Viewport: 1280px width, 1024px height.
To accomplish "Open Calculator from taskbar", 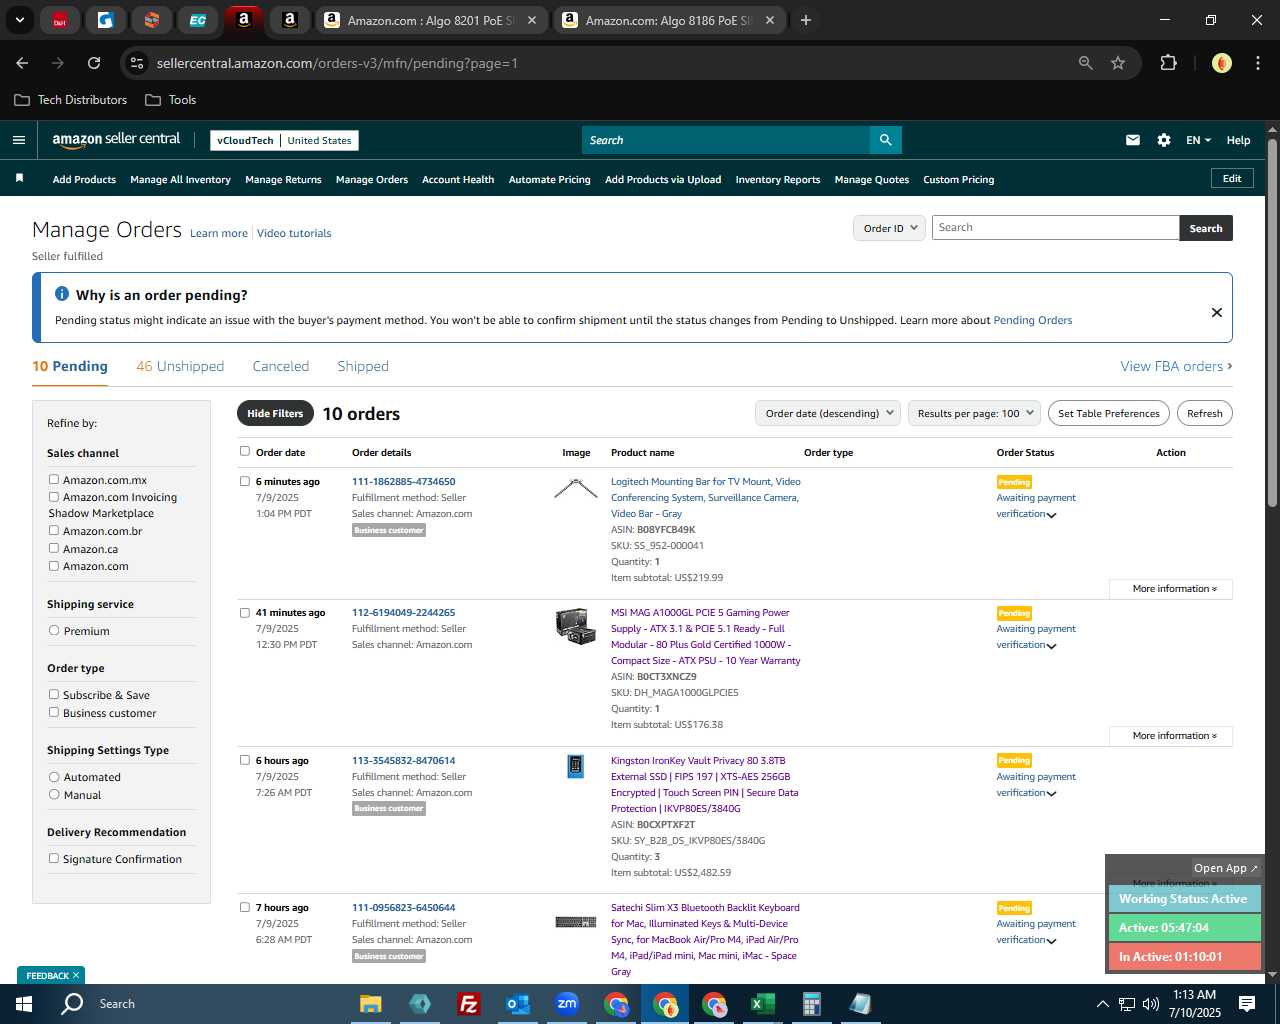I will click(811, 1004).
